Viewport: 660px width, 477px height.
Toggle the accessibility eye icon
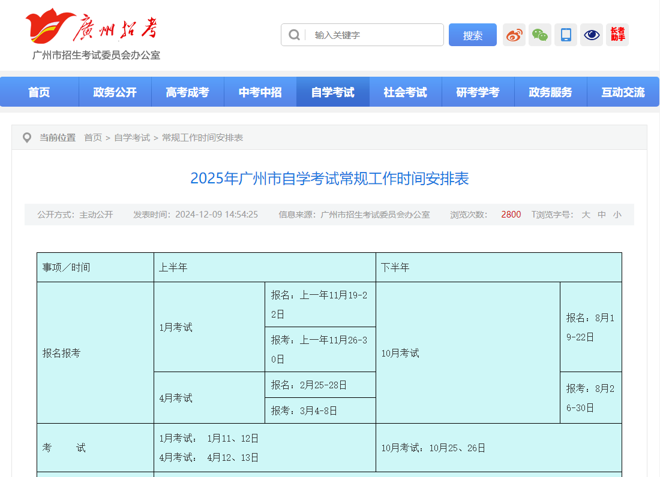pyautogui.click(x=592, y=35)
